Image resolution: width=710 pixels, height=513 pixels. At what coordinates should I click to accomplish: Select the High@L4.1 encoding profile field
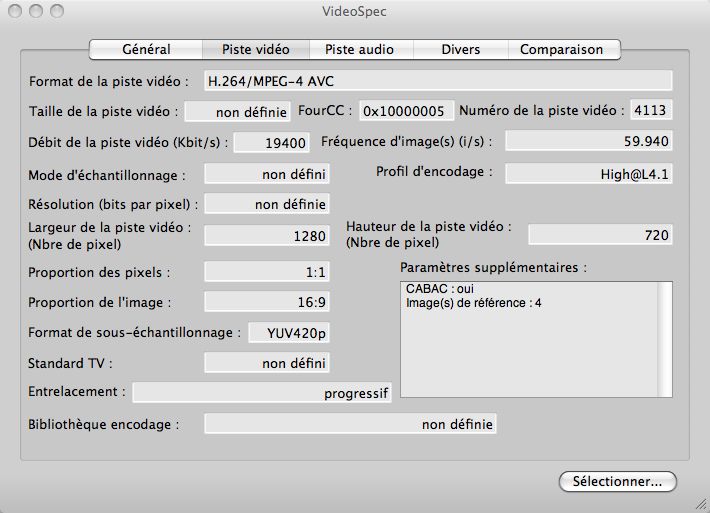[588, 173]
